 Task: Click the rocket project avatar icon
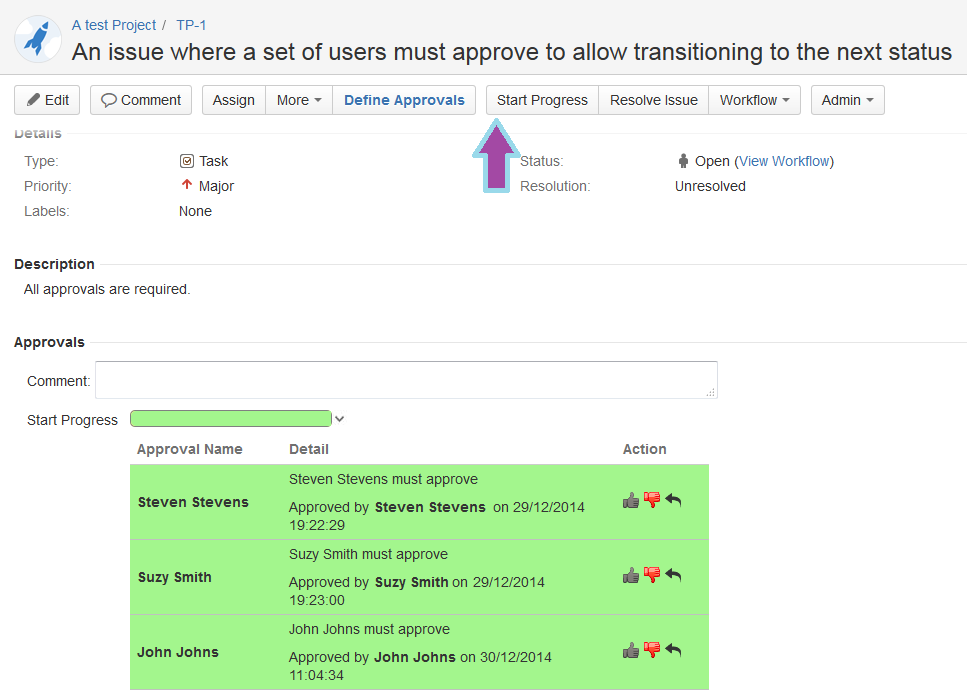[x=38, y=39]
